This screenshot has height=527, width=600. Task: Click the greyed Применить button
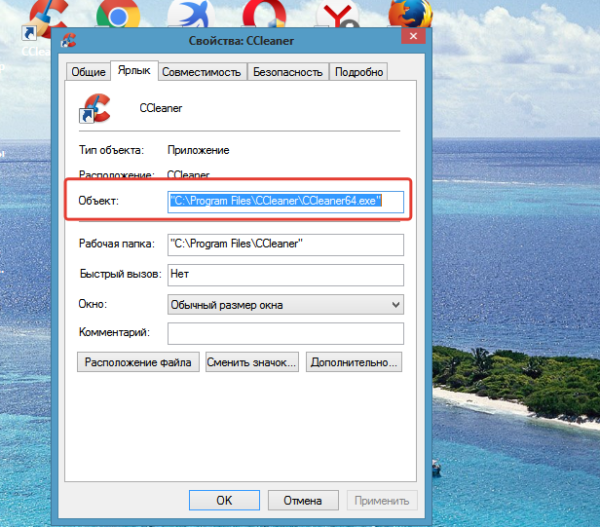pos(382,500)
